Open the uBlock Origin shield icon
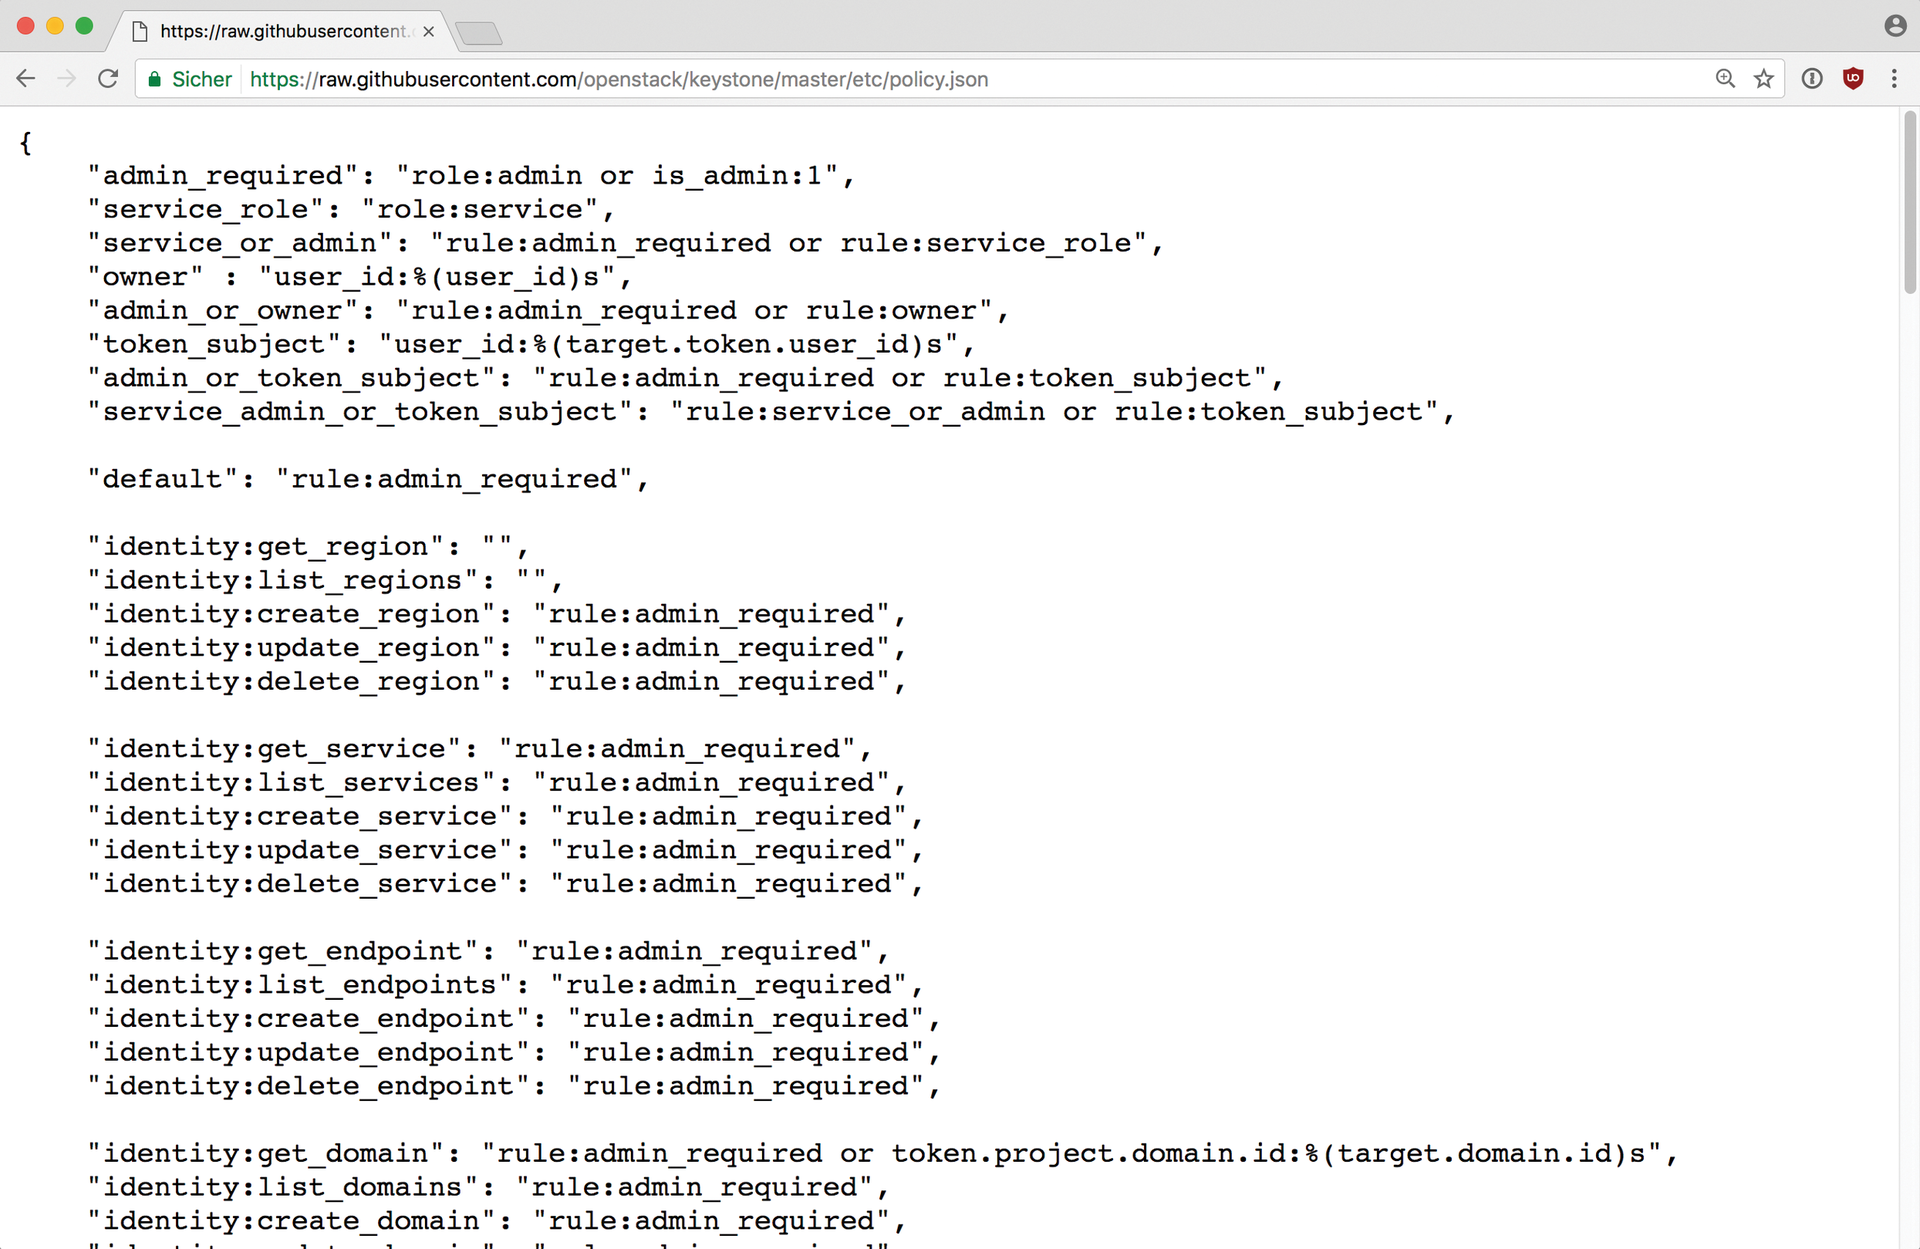Viewport: 1920px width, 1249px height. [1853, 79]
